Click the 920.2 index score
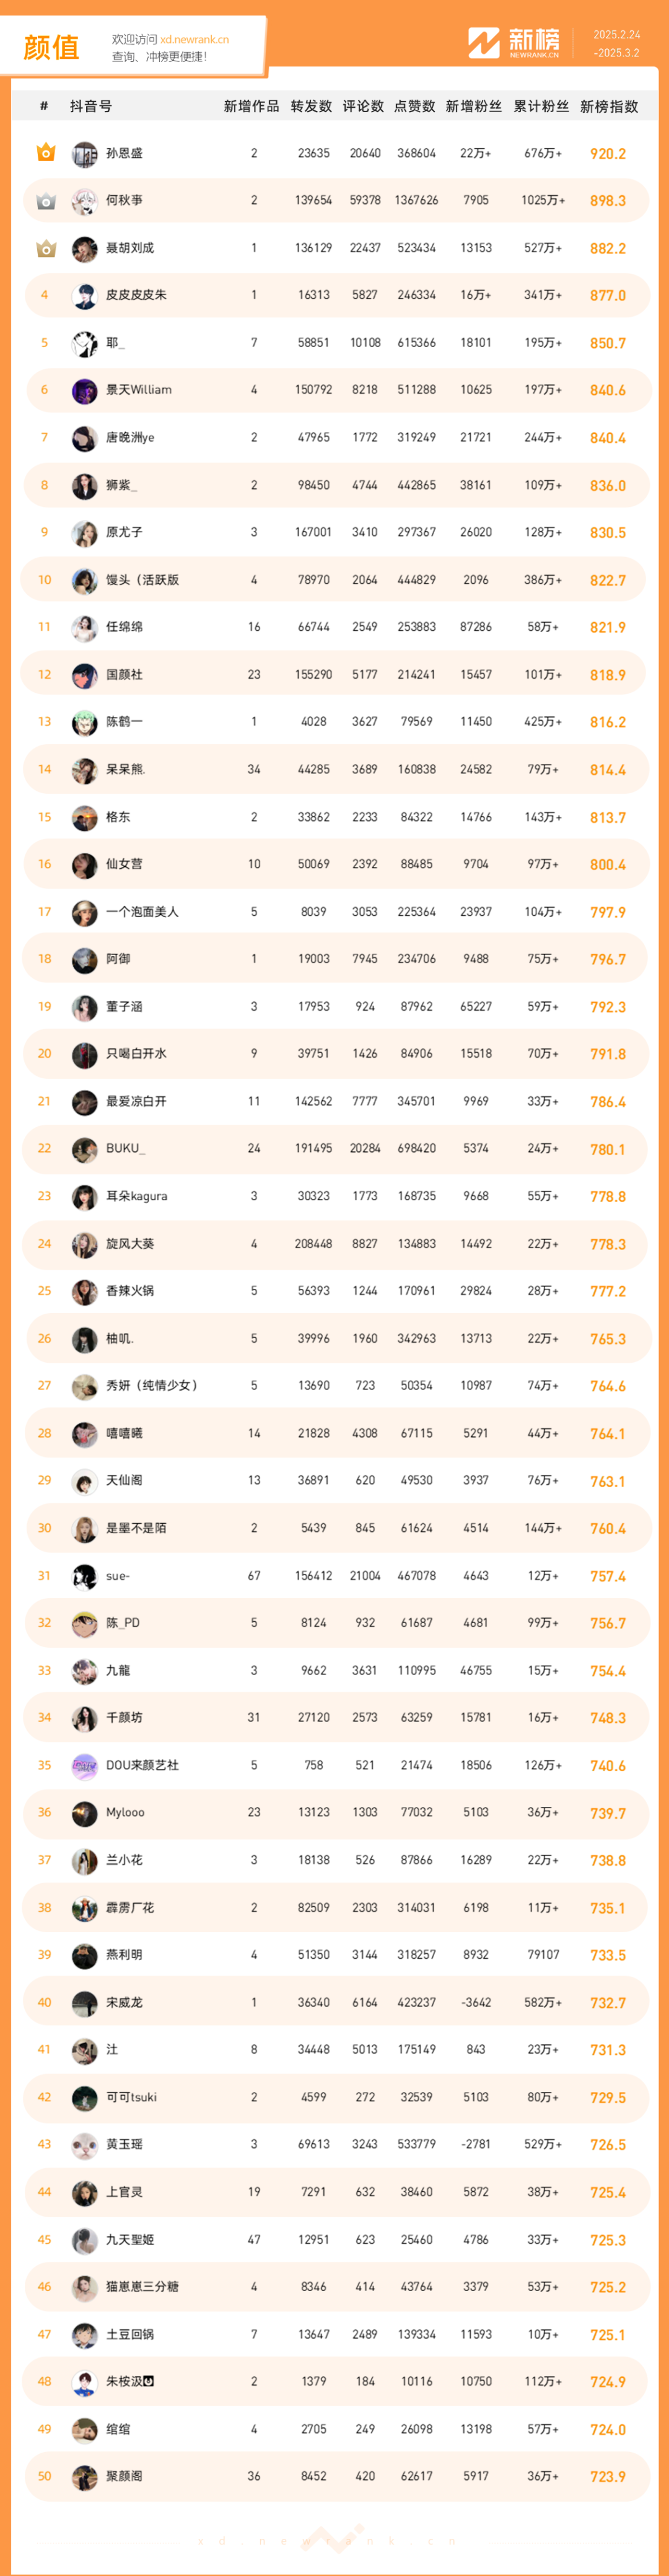The width and height of the screenshot is (669, 2576). point(607,154)
